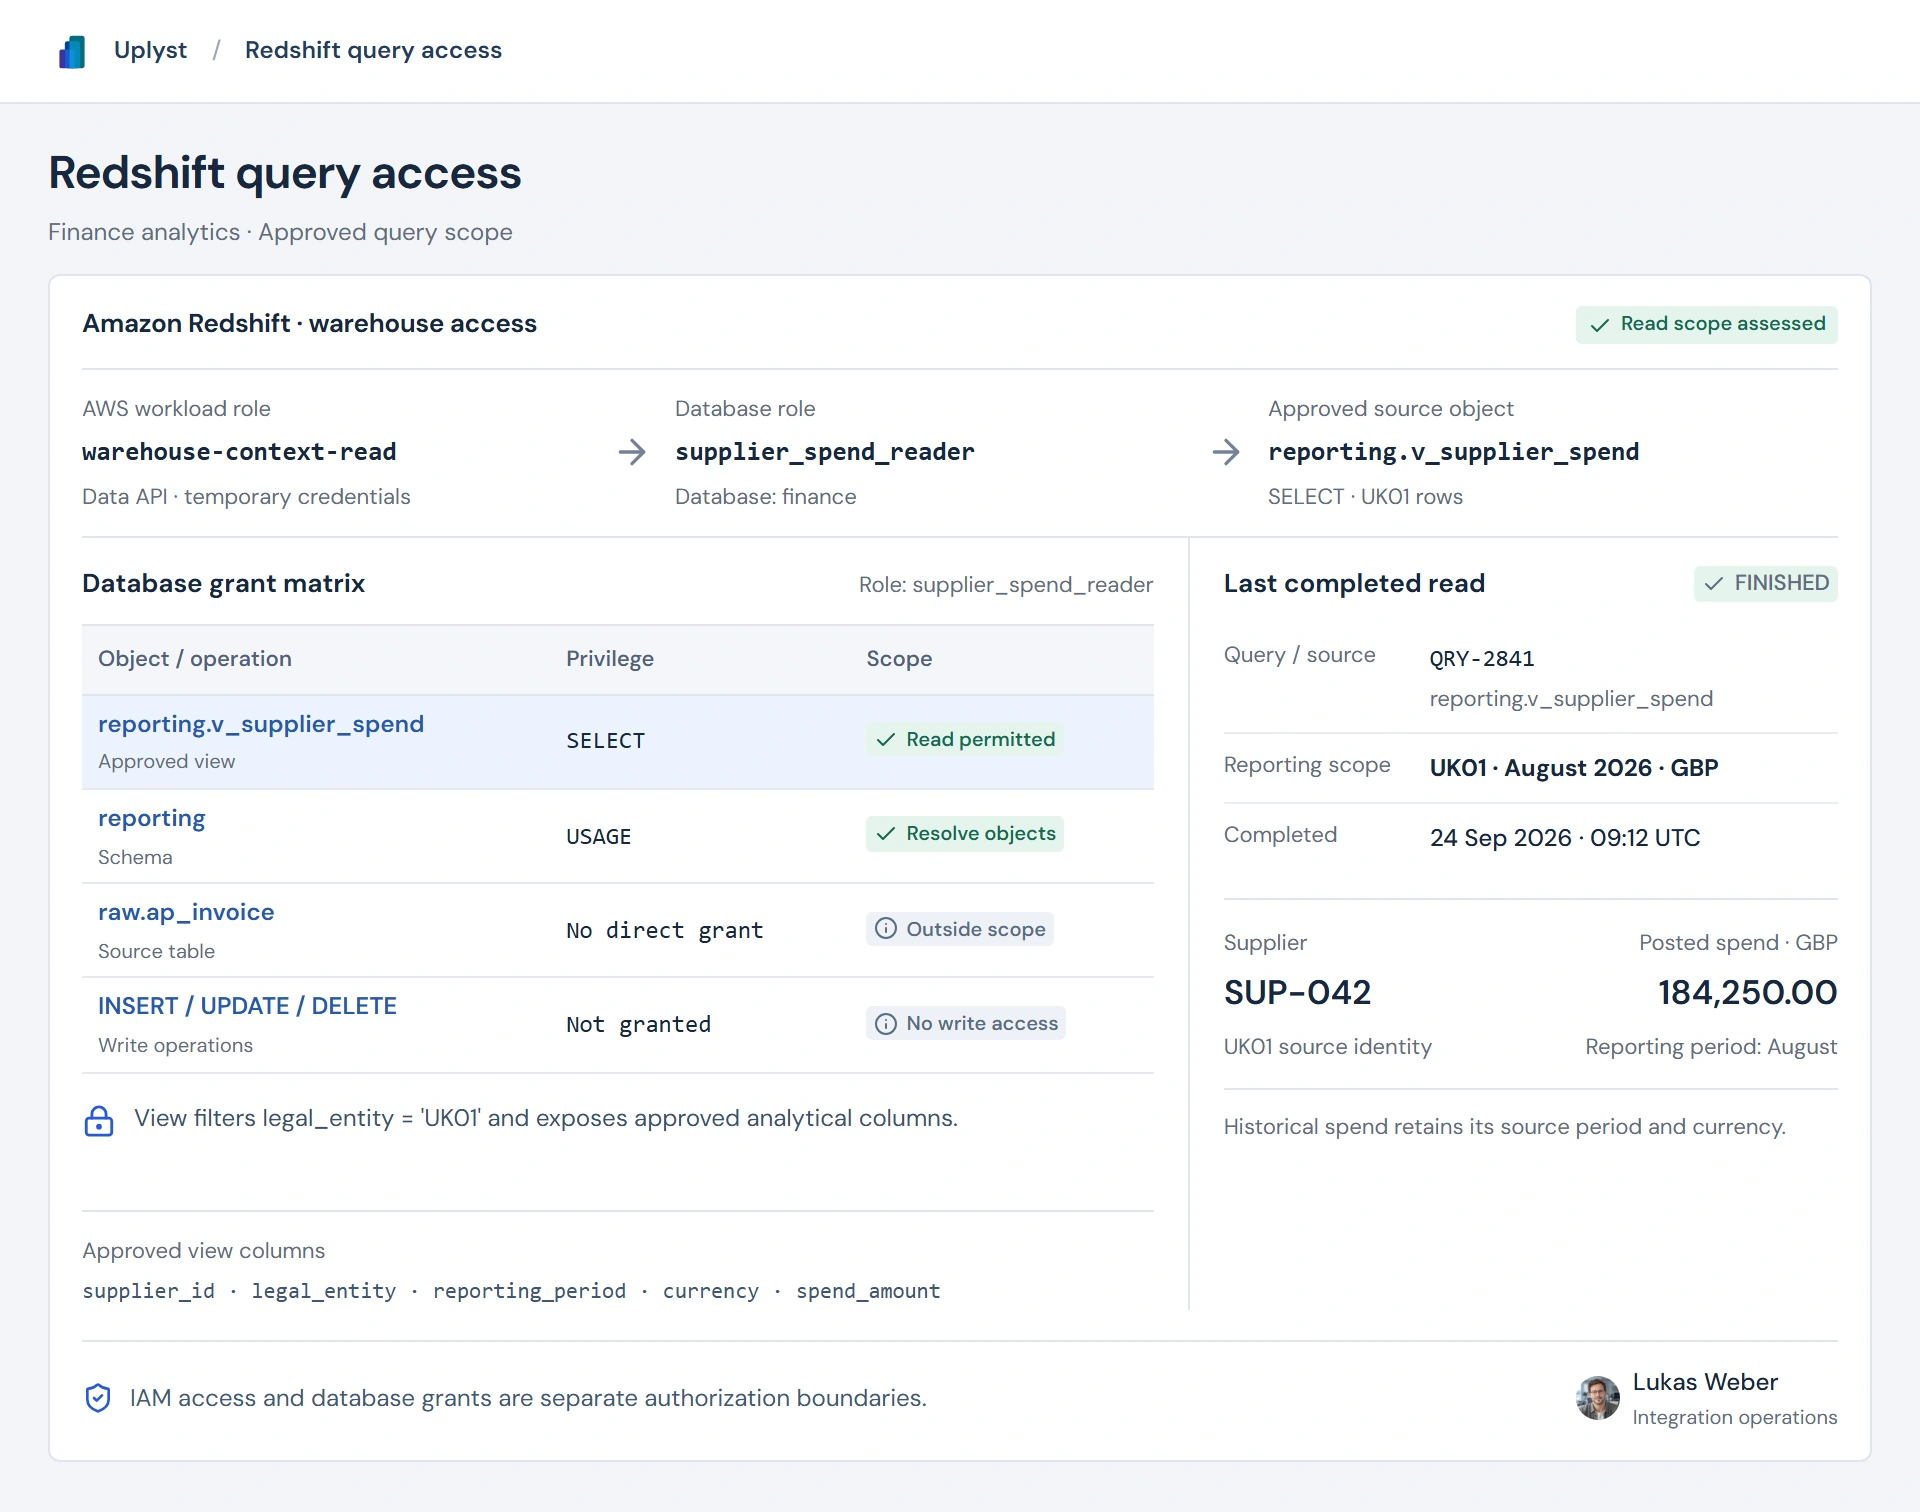Click the USAGE privilege cell

click(598, 837)
